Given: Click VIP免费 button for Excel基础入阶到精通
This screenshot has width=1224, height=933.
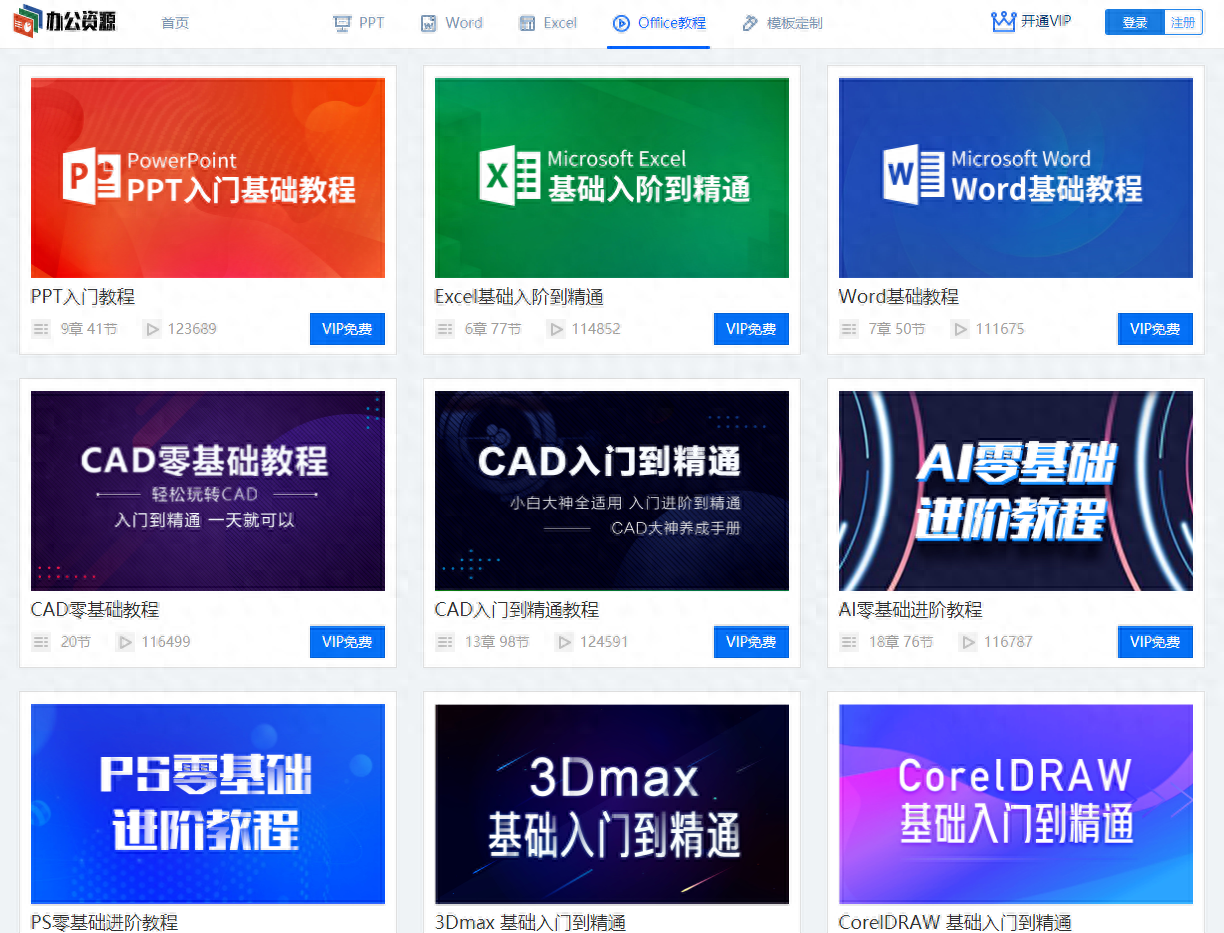Looking at the screenshot, I should point(751,329).
